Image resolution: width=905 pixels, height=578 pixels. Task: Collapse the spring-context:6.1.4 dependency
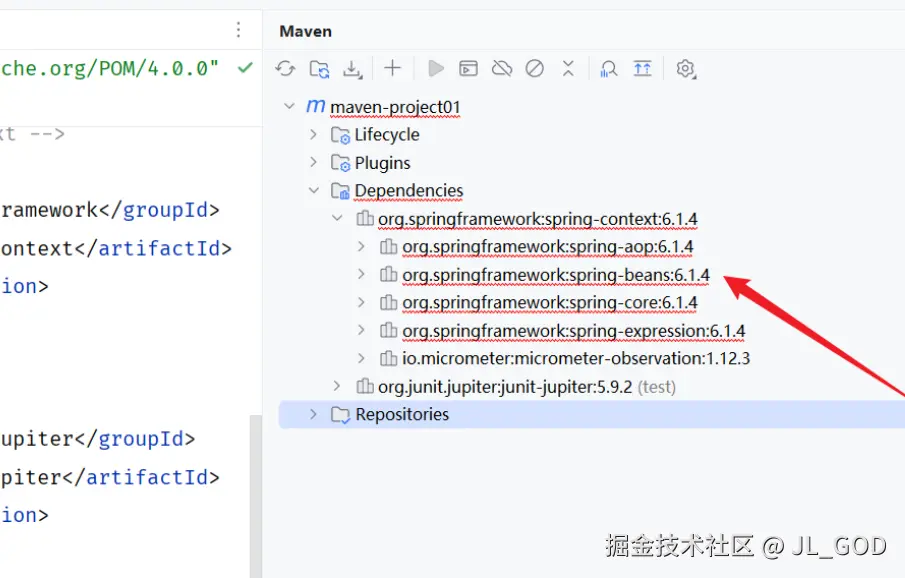338,218
